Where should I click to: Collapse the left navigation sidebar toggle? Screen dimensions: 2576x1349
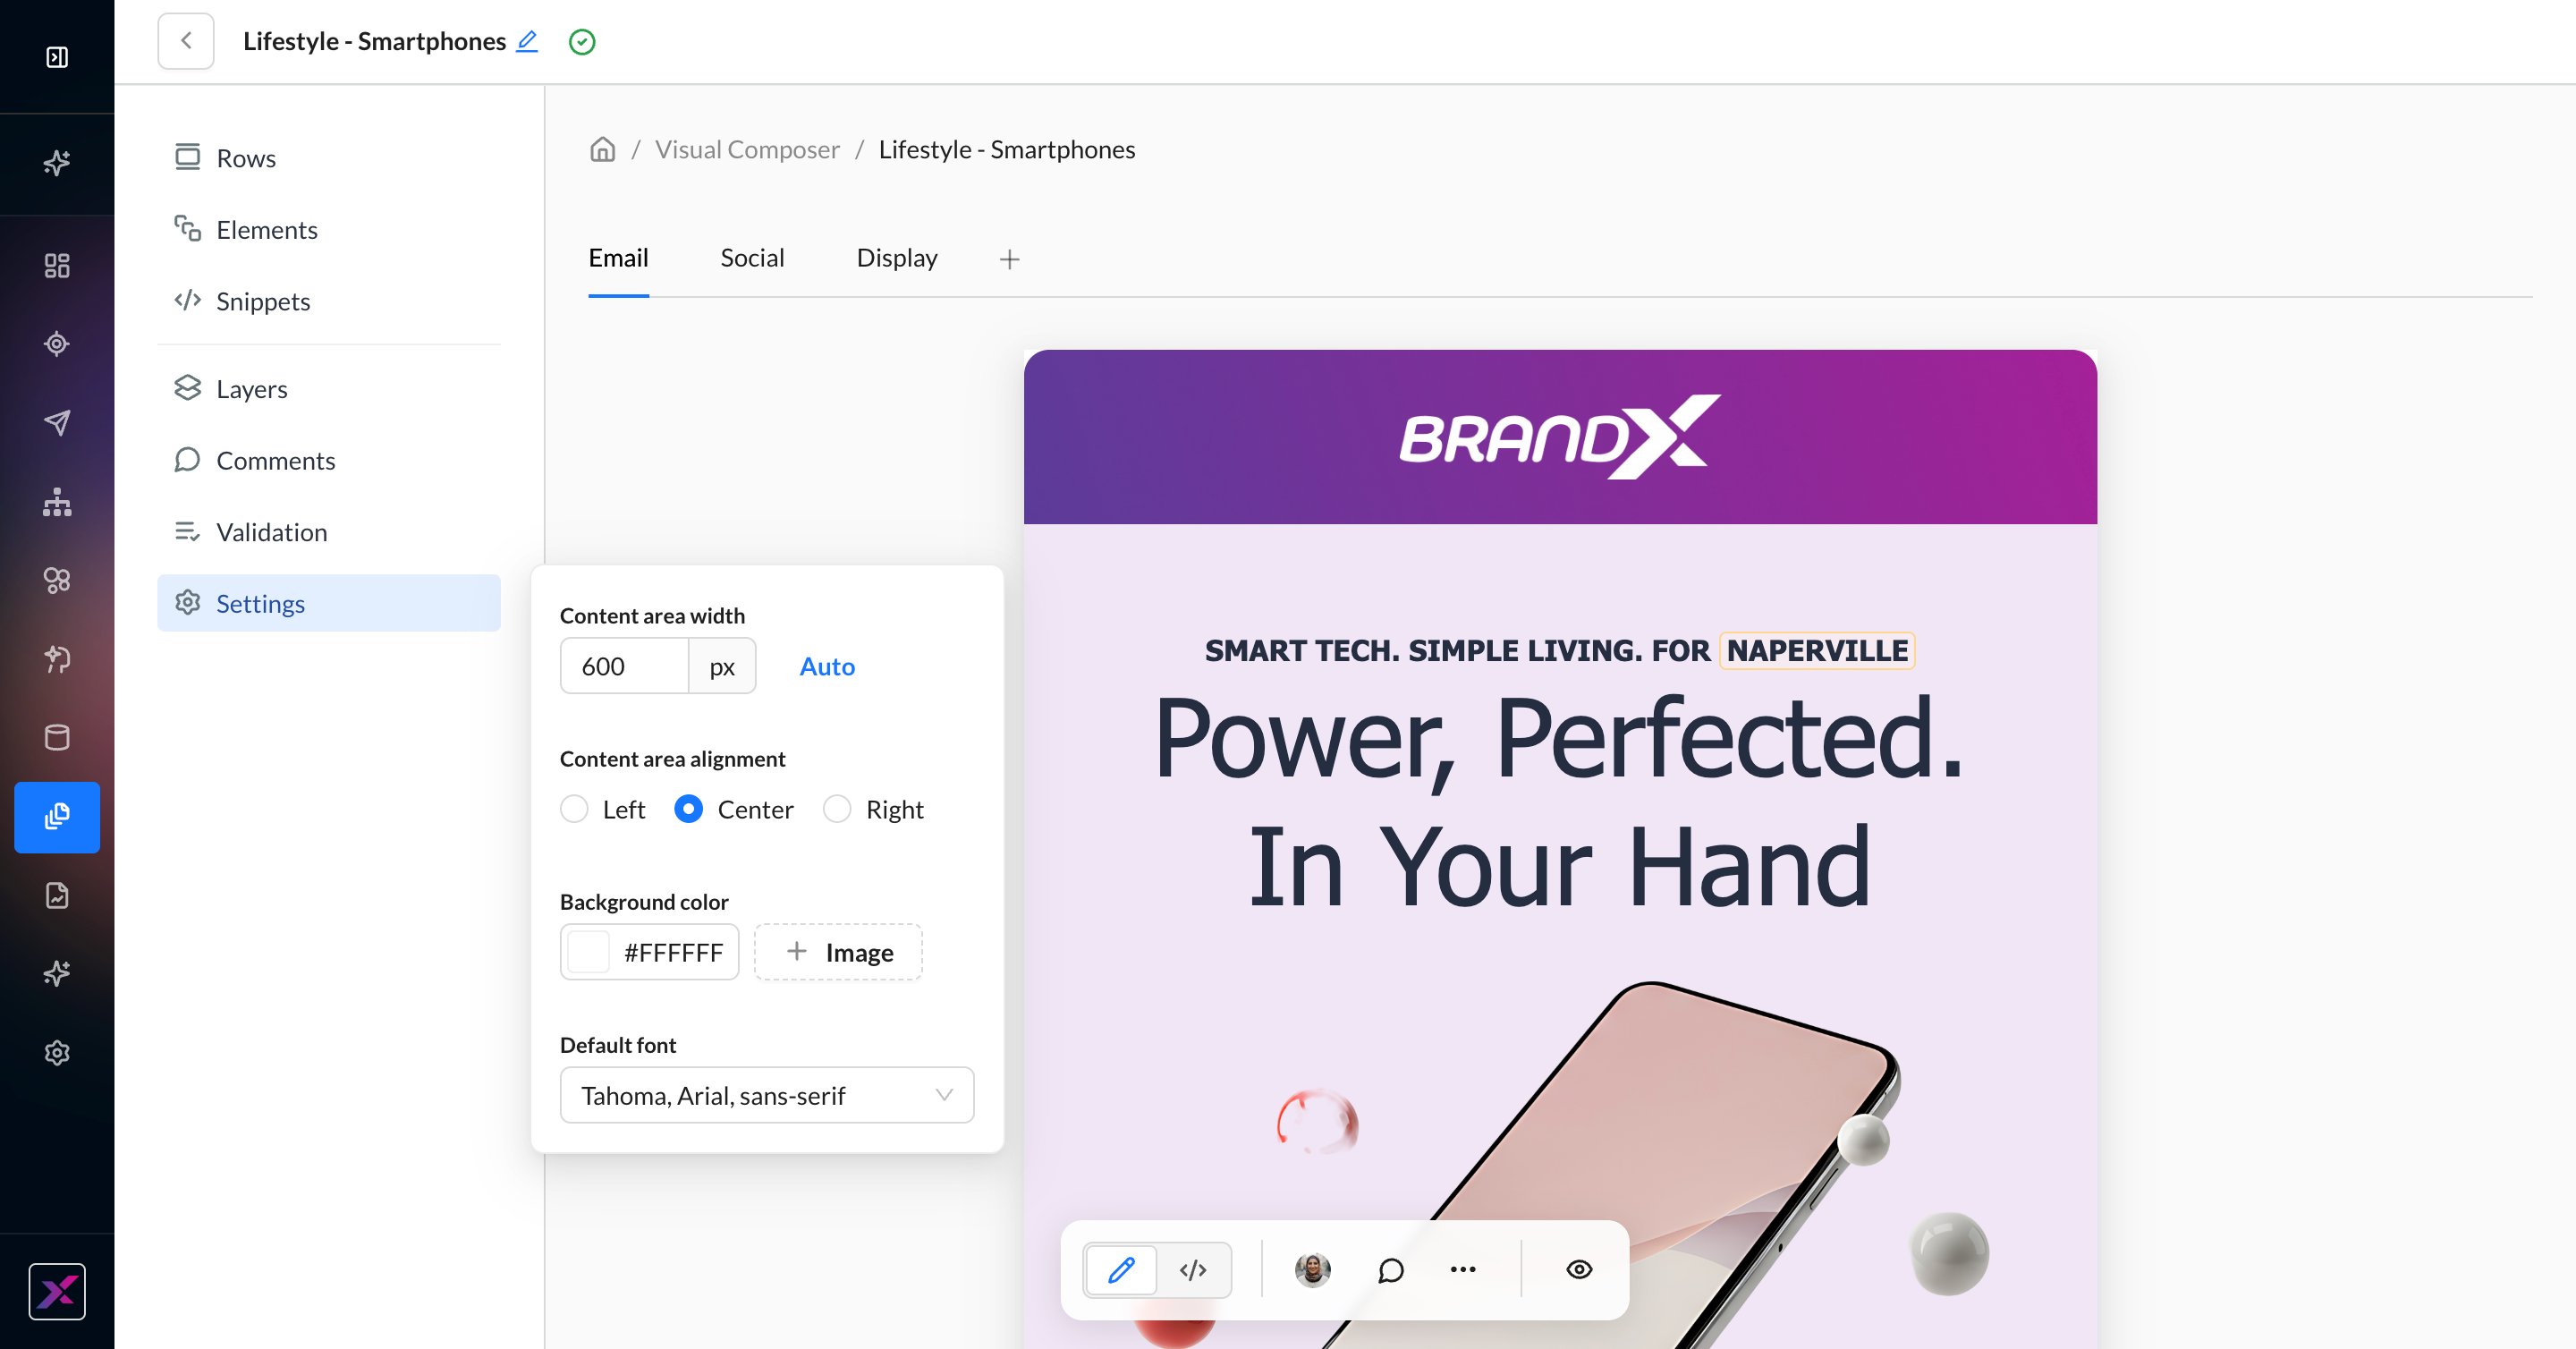point(57,57)
